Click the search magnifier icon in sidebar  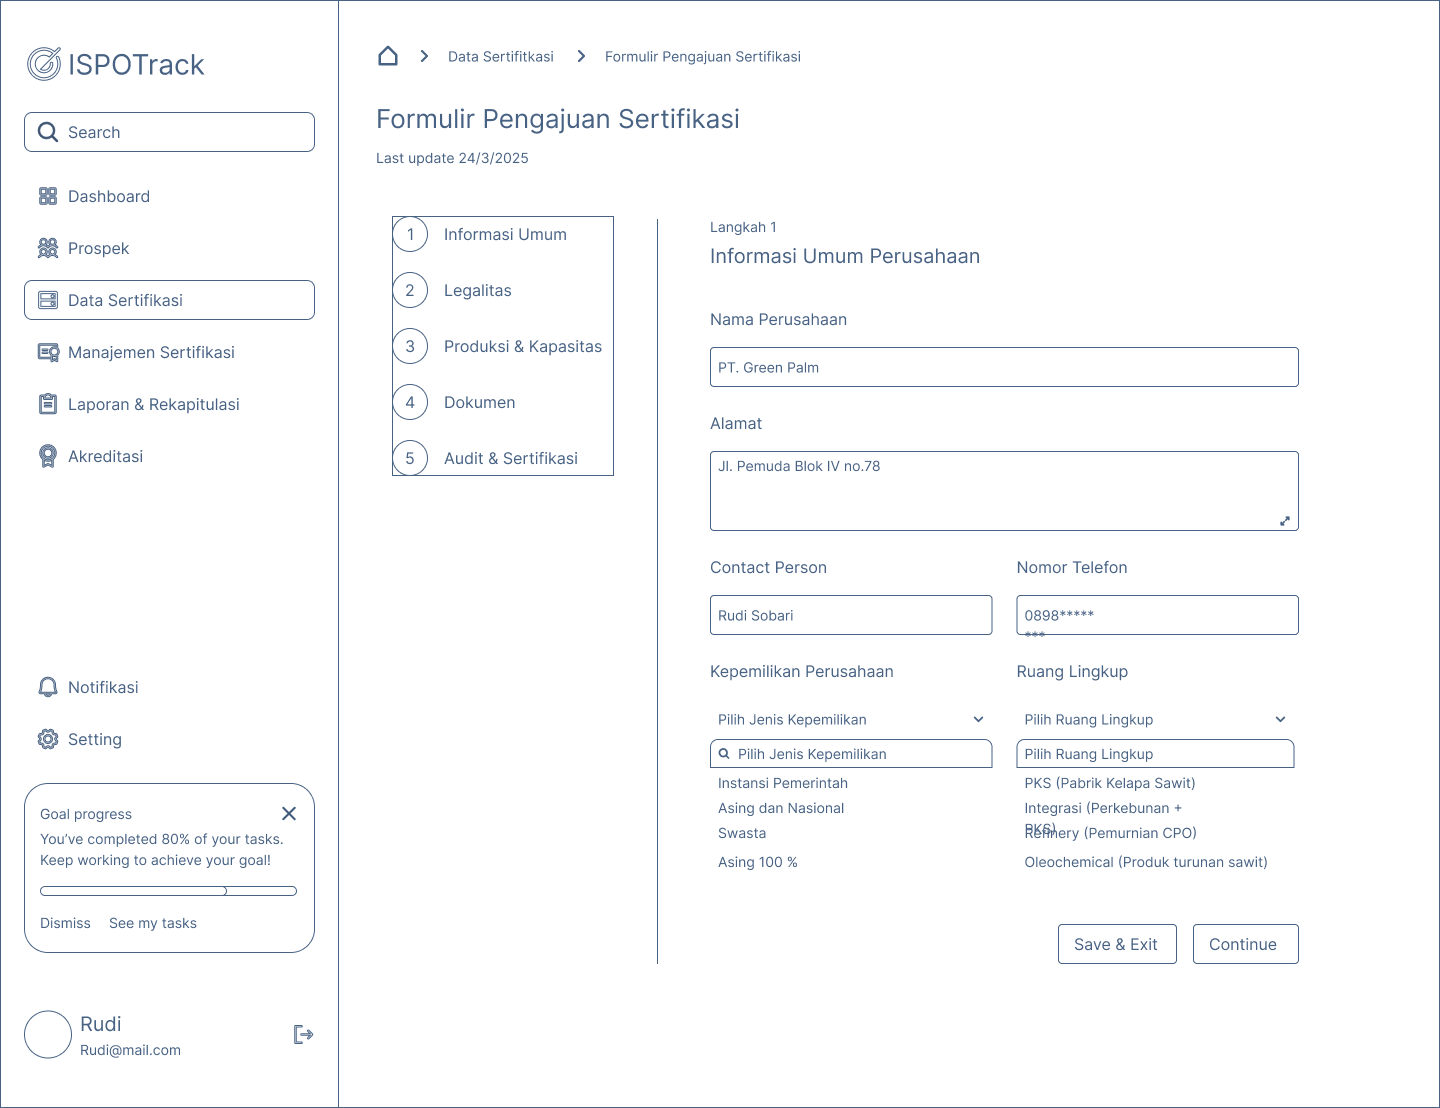click(47, 132)
